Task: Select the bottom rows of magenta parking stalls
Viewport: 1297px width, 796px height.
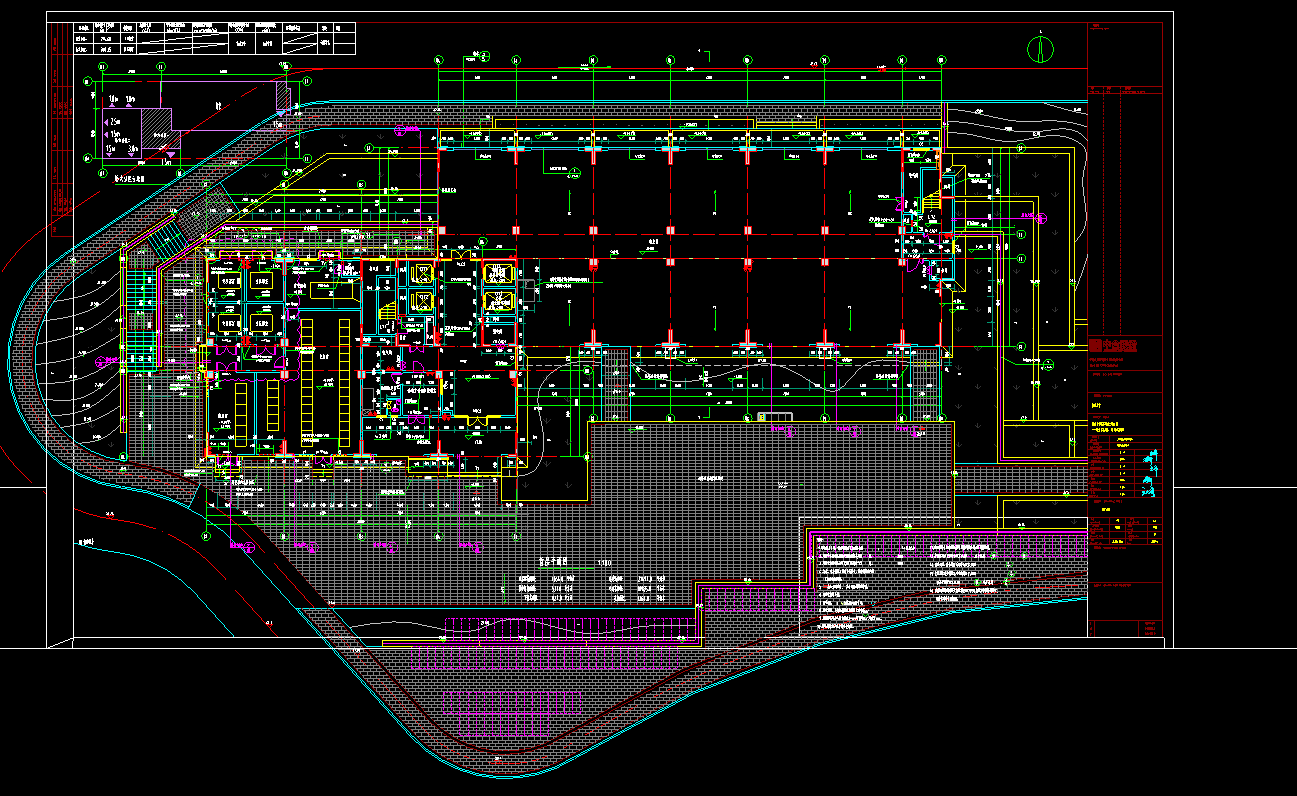Action: coord(510,701)
